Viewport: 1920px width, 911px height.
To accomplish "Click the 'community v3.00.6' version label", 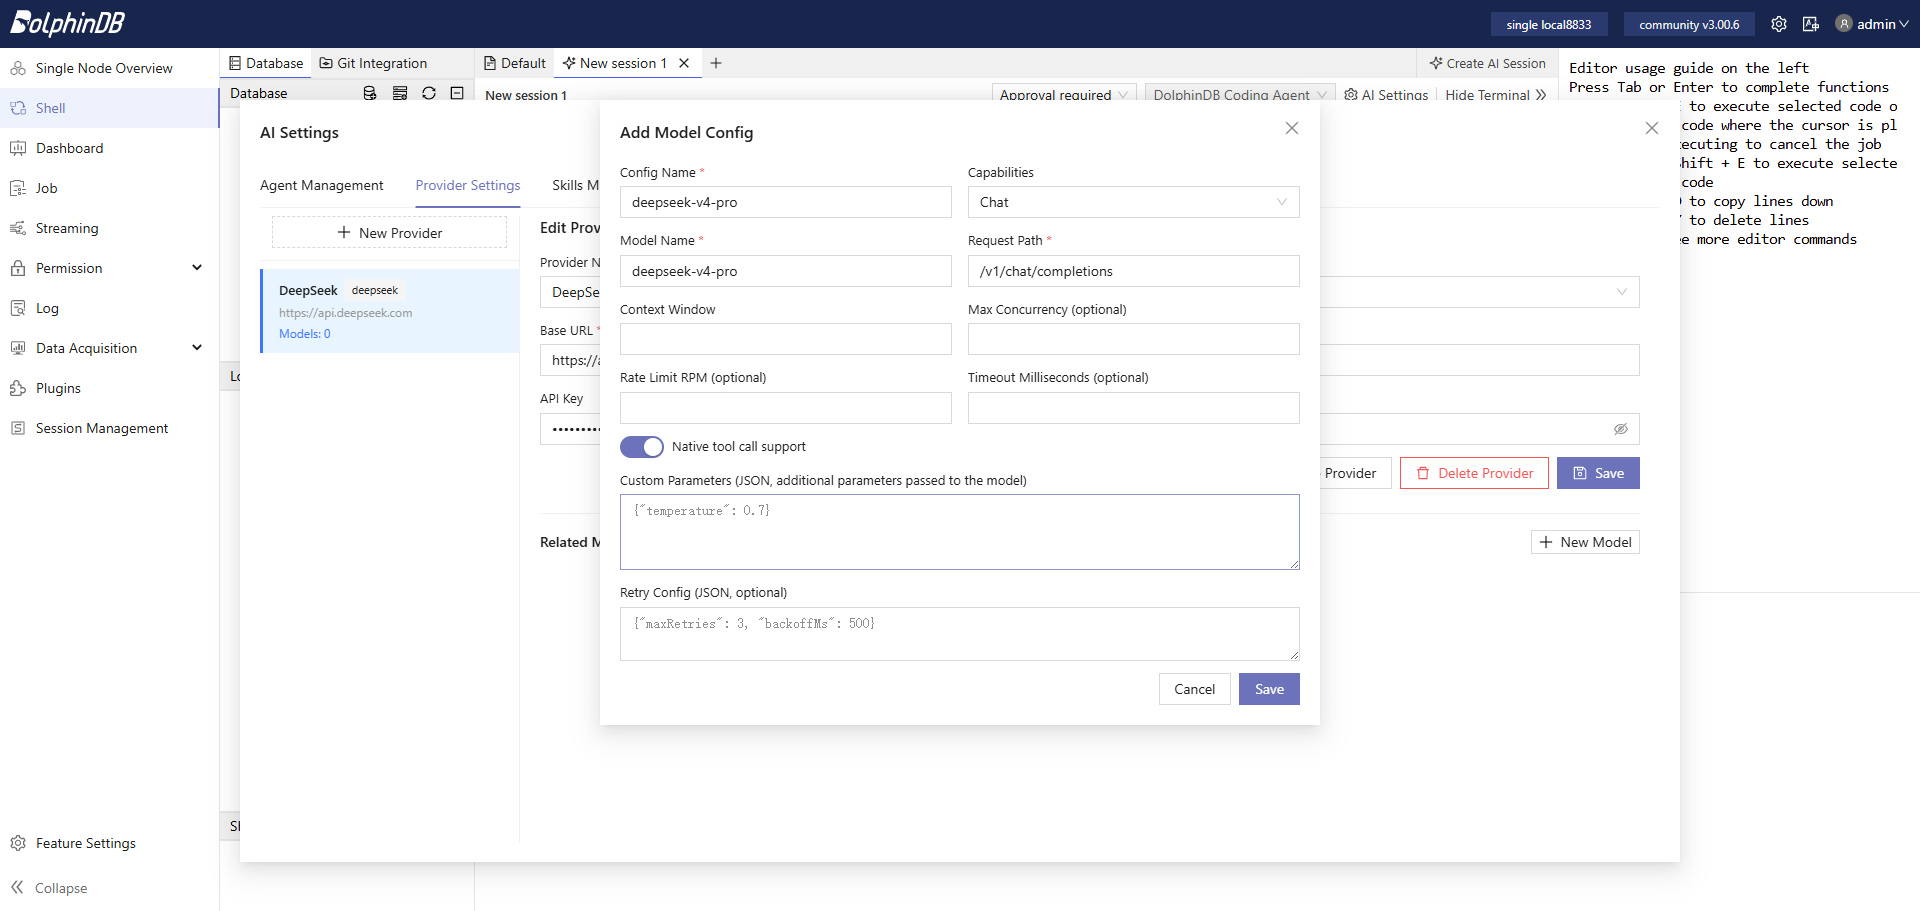I will pos(1689,24).
